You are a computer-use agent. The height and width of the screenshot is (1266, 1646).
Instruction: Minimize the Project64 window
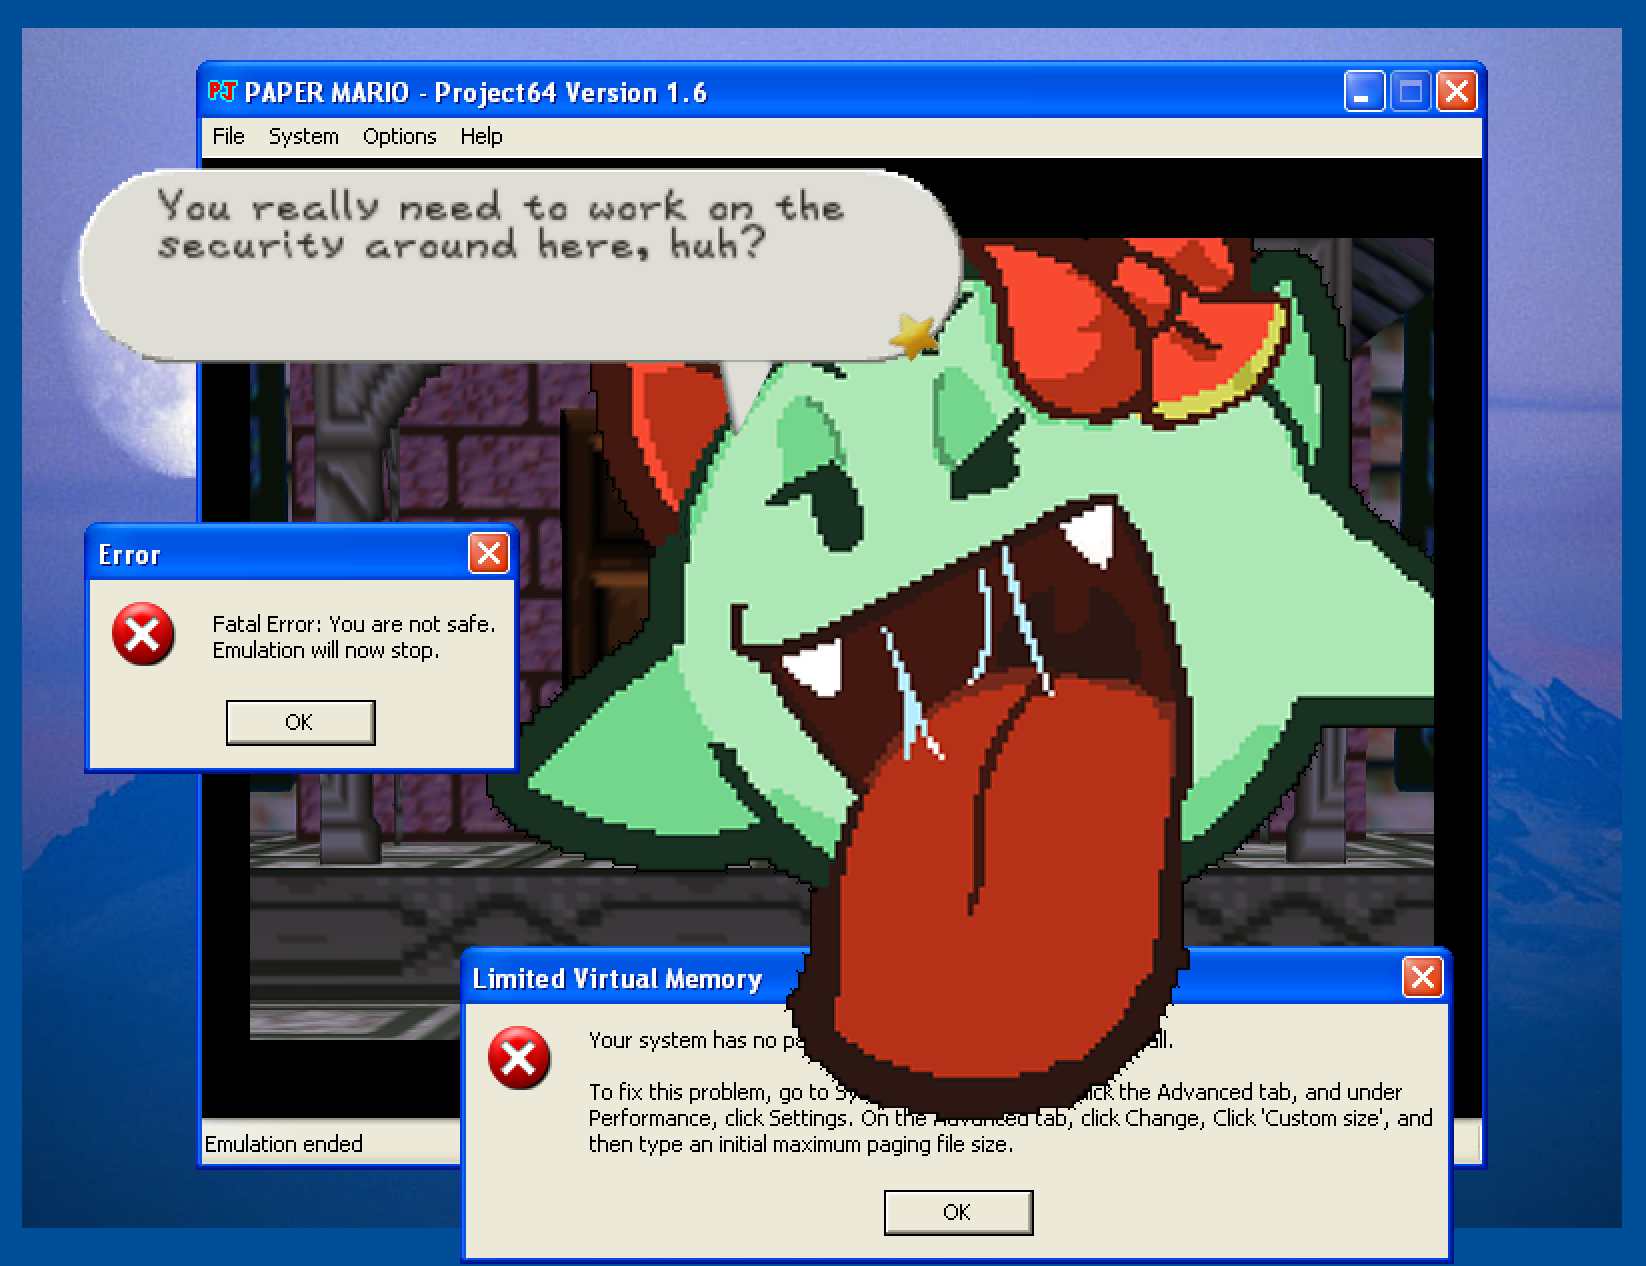(1363, 93)
